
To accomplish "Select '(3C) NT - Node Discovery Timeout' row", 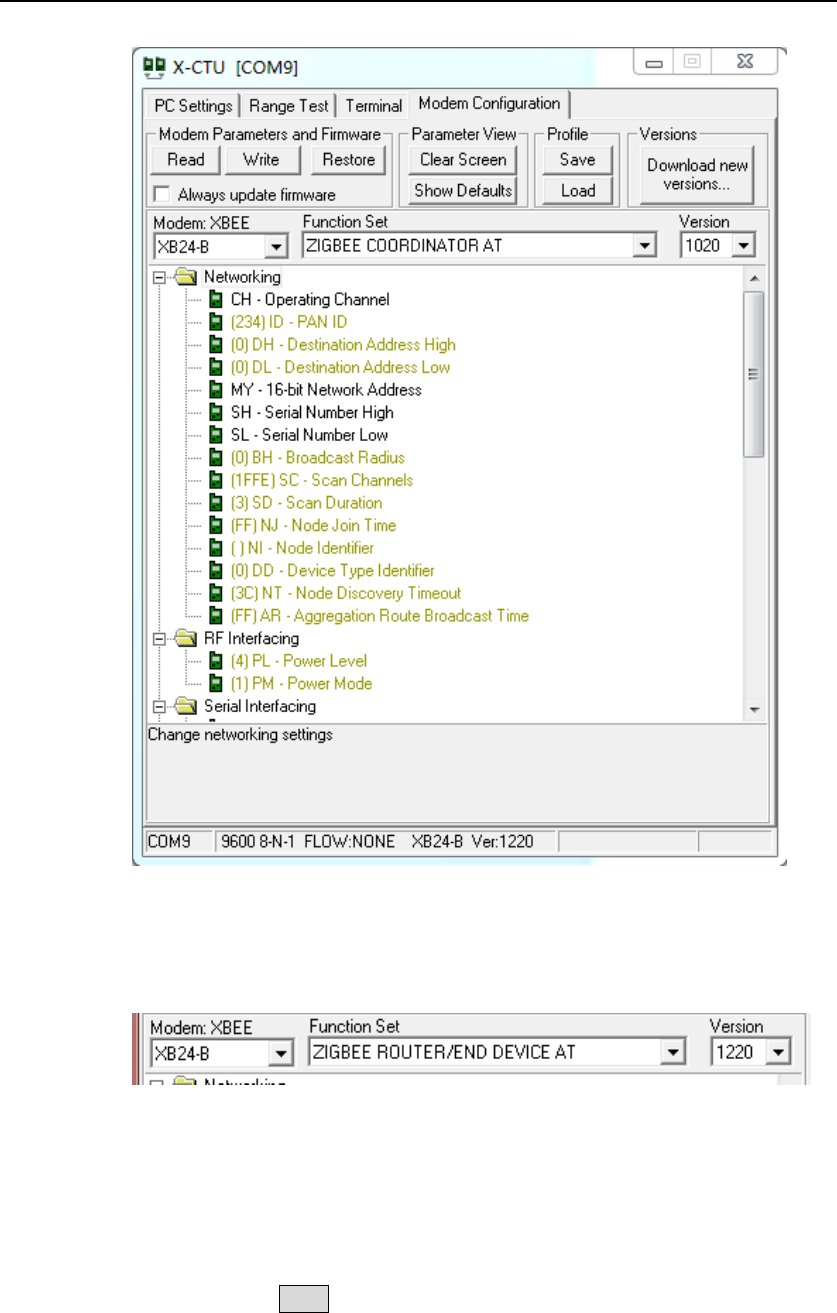I will [x=346, y=593].
